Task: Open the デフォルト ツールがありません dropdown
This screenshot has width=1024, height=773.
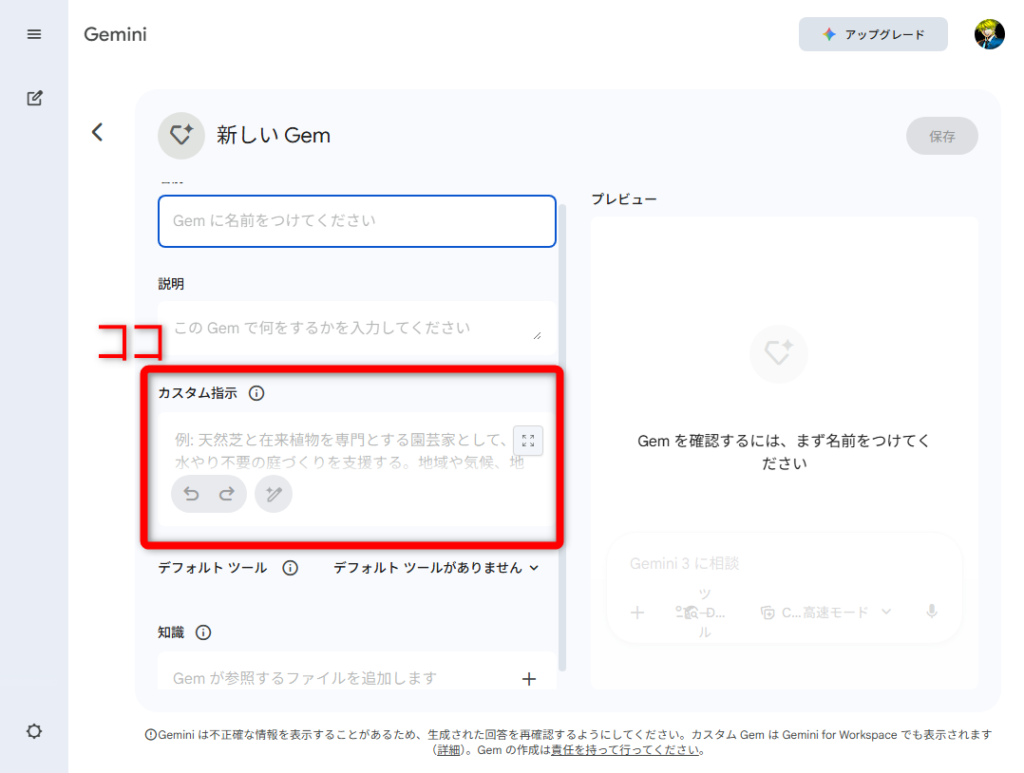Action: pos(436,568)
